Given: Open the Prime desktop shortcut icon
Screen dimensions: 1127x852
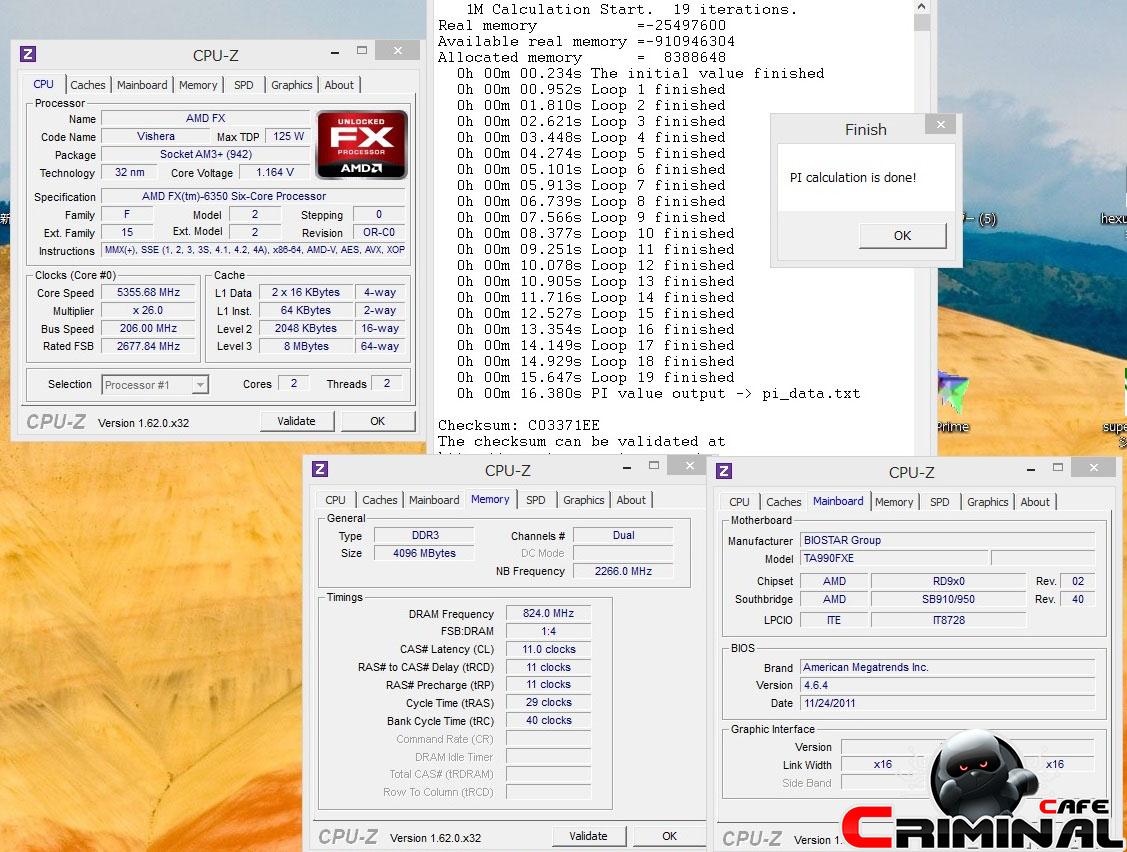Looking at the screenshot, I should 952,403.
